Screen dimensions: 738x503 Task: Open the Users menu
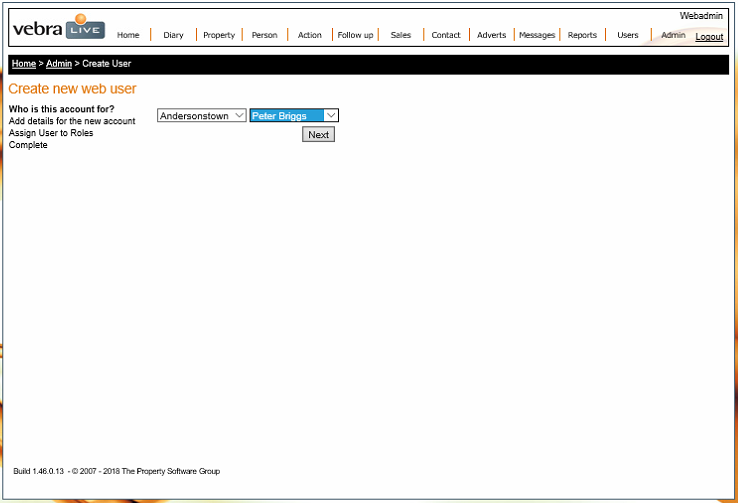[628, 35]
